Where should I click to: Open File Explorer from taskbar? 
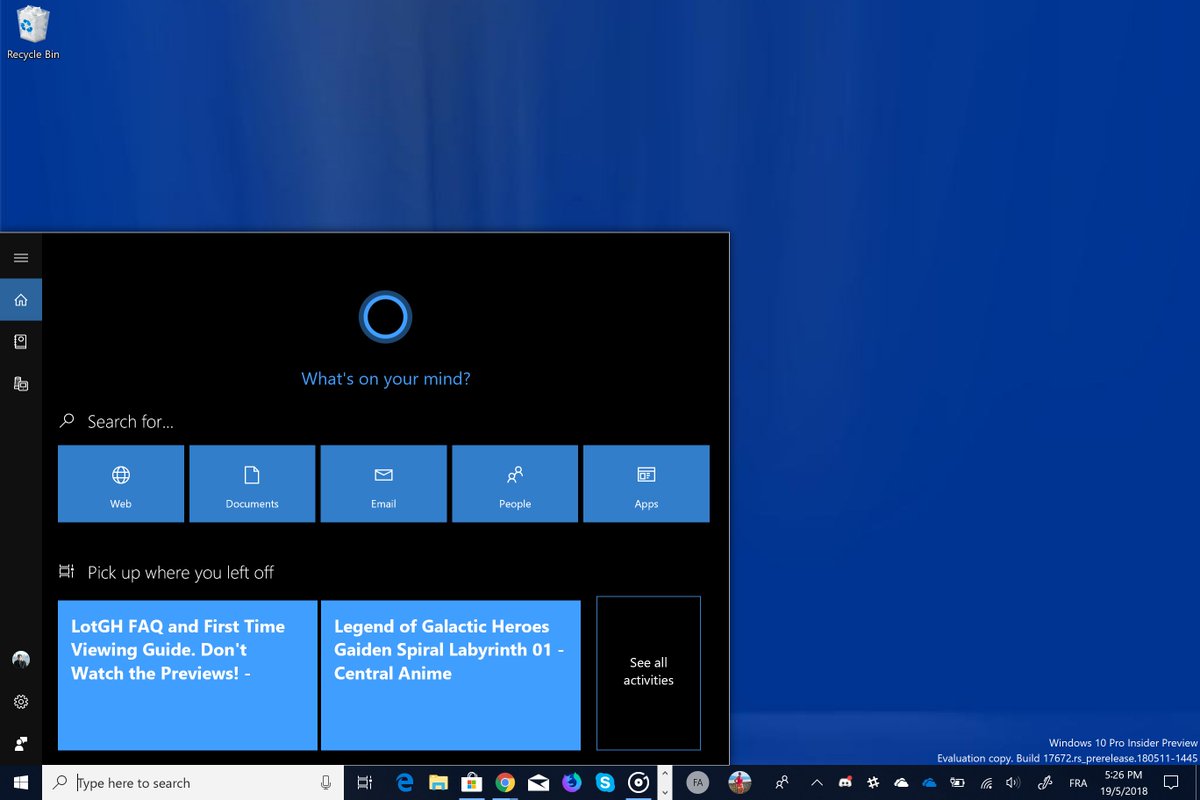[437, 783]
